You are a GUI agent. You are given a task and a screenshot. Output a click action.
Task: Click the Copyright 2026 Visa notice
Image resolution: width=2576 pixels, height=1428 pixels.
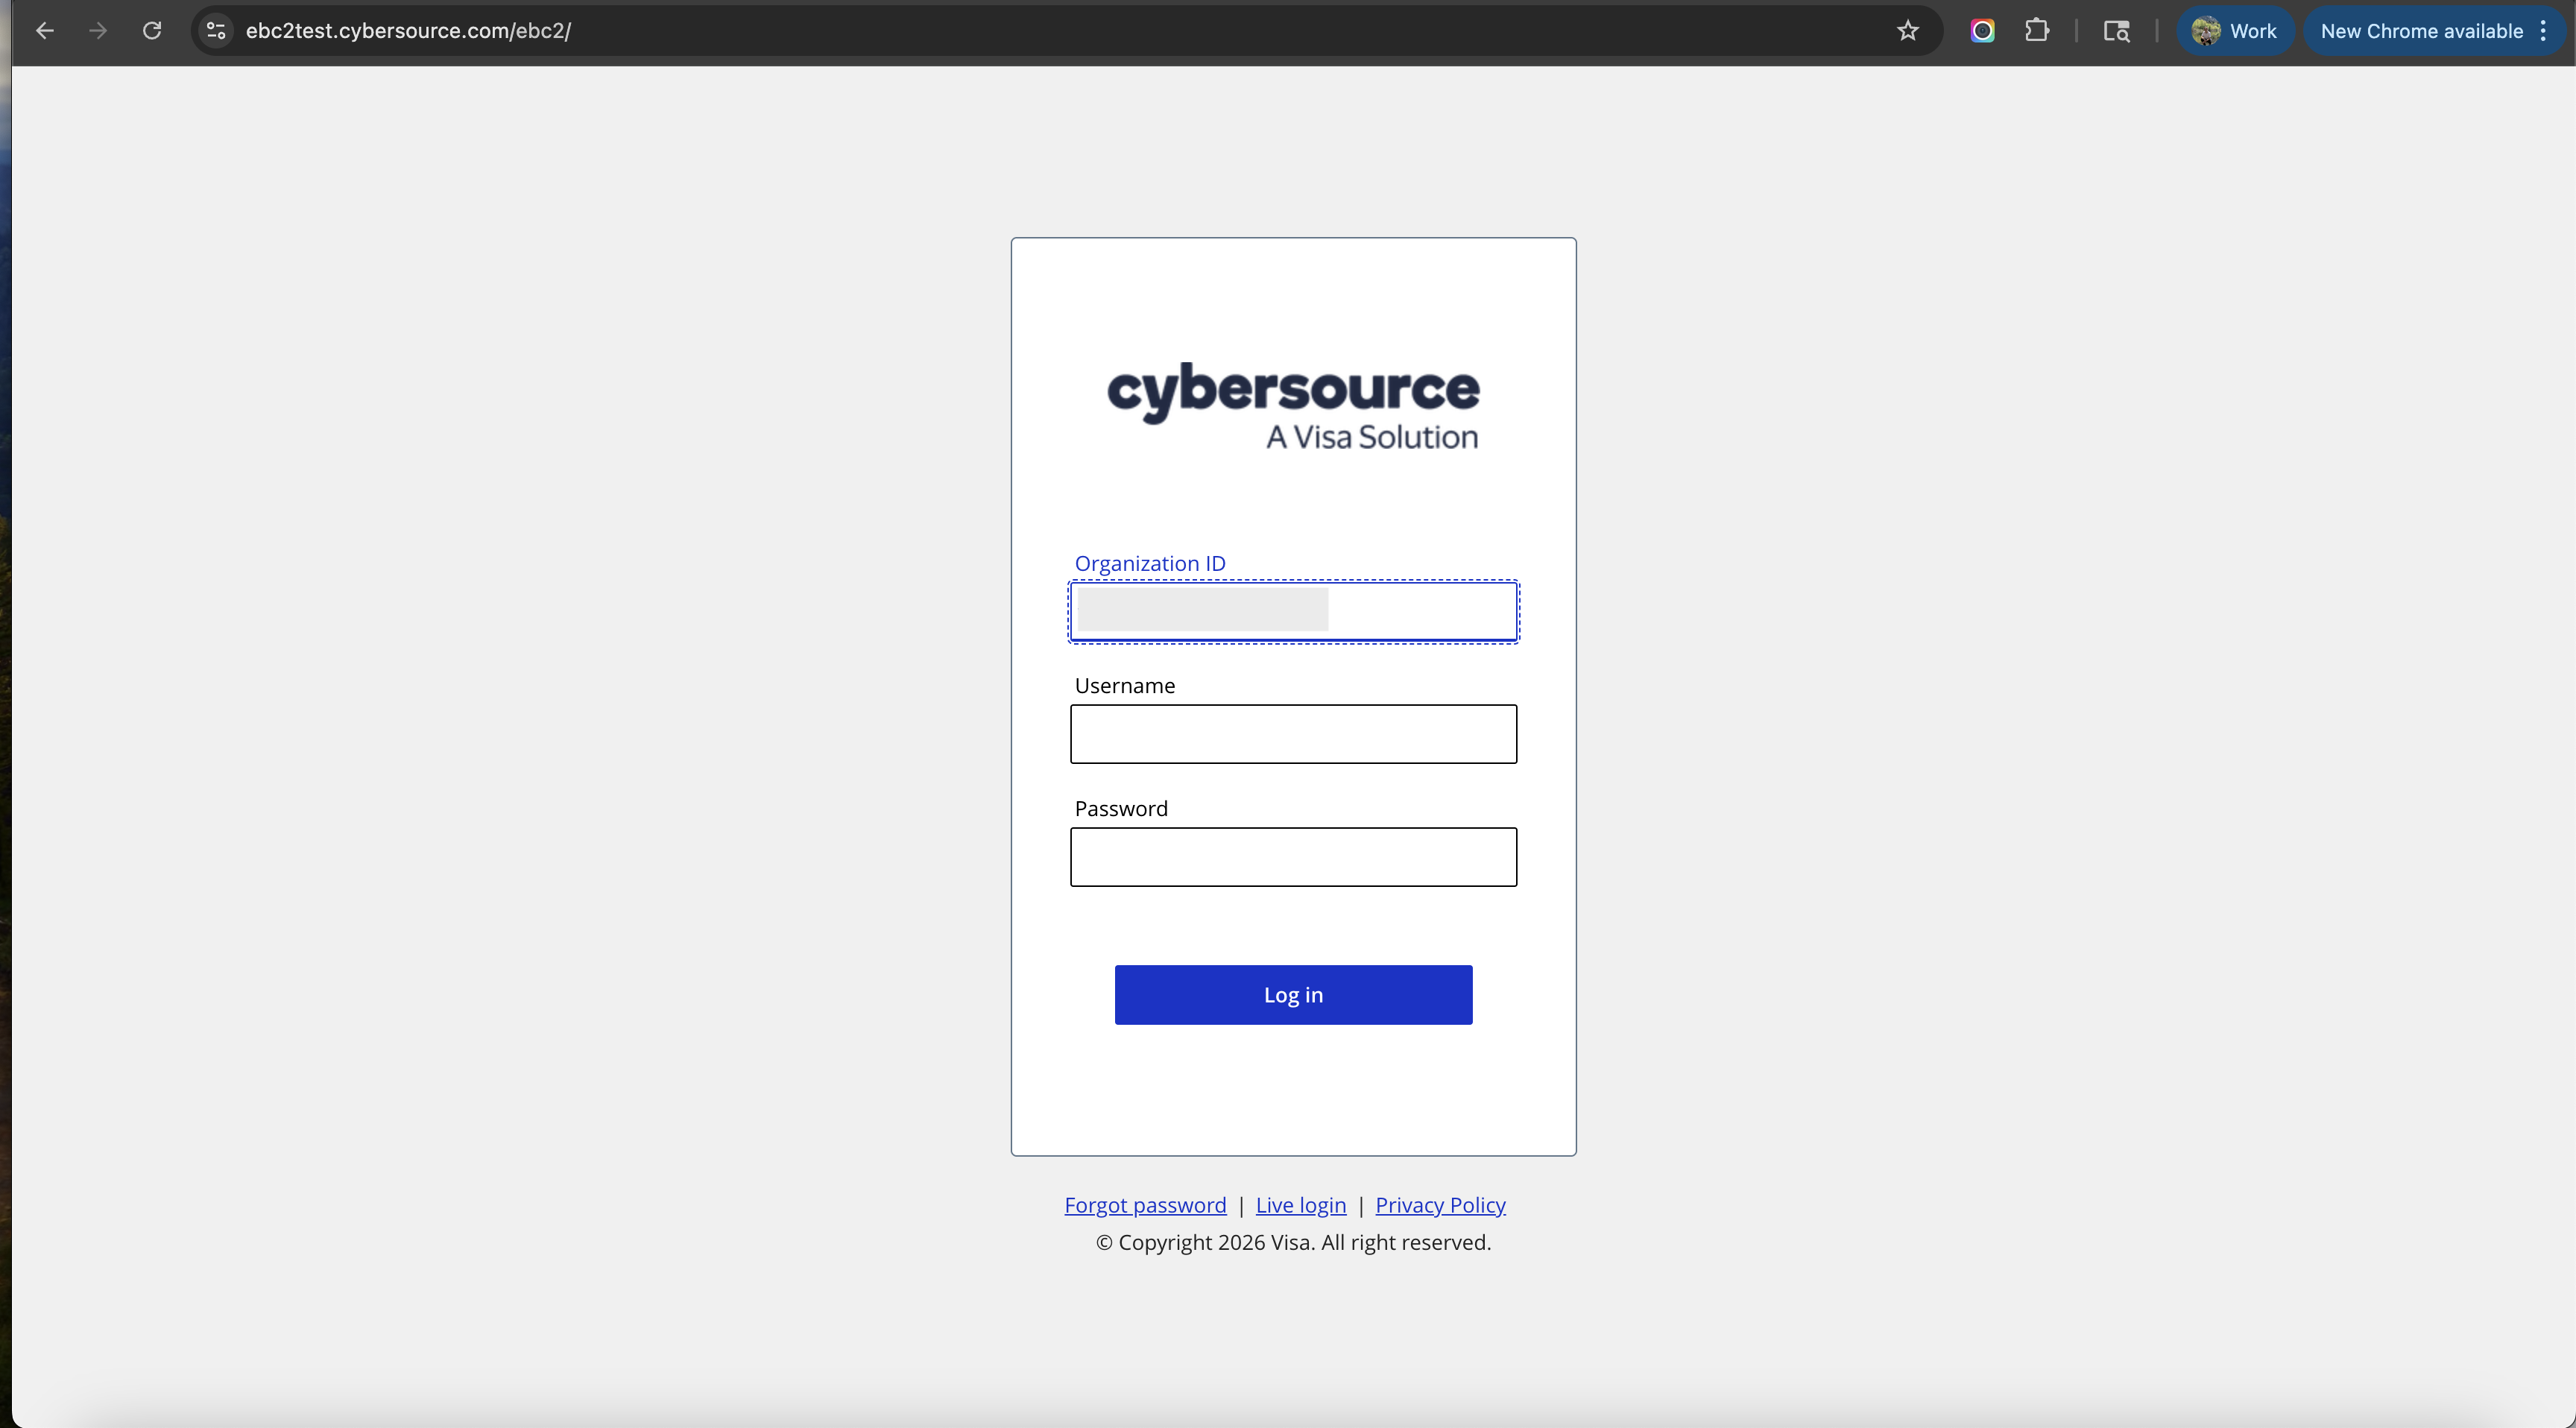1293,1242
